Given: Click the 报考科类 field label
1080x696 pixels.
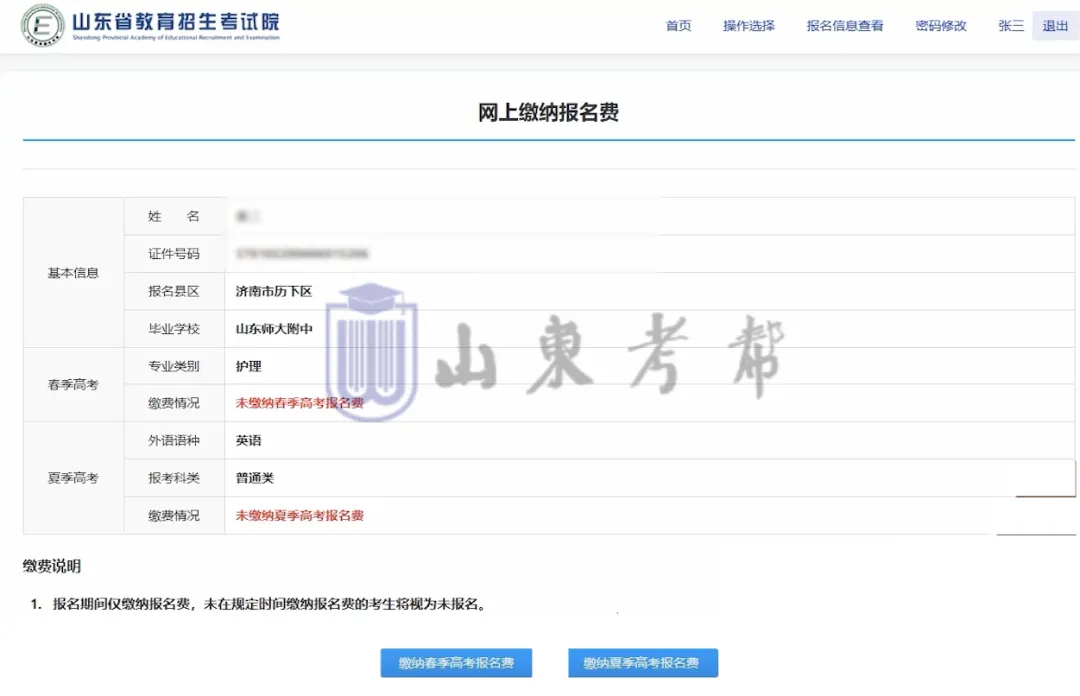Looking at the screenshot, I should click(174, 478).
